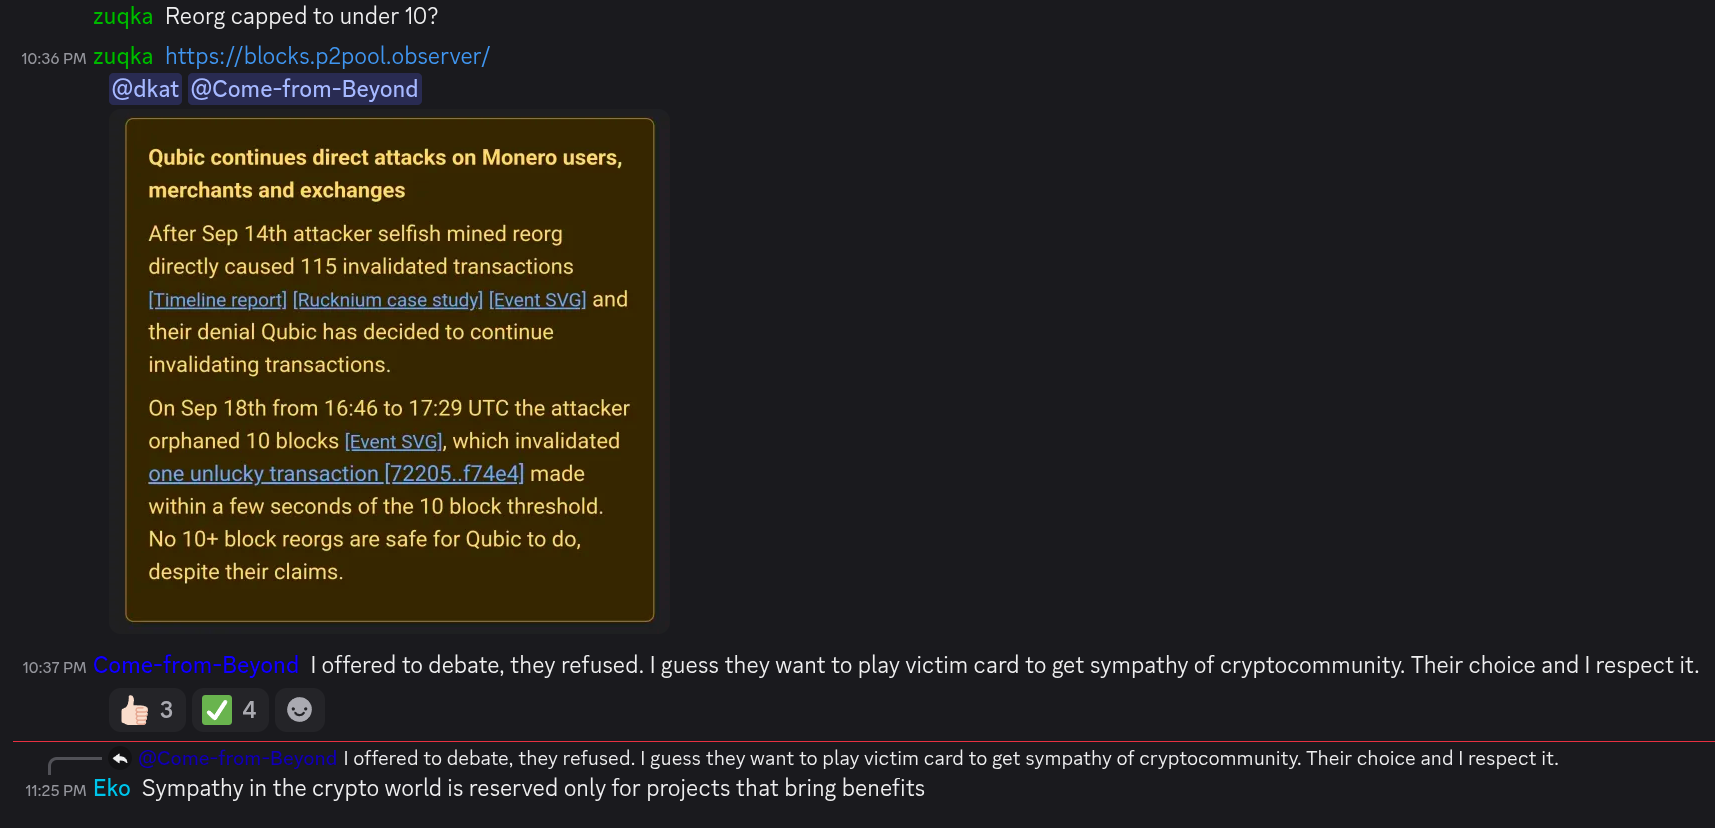Click Come-from-Beyond's username at 10:37 PM
Viewport: 1715px width, 828px height.
point(196,665)
